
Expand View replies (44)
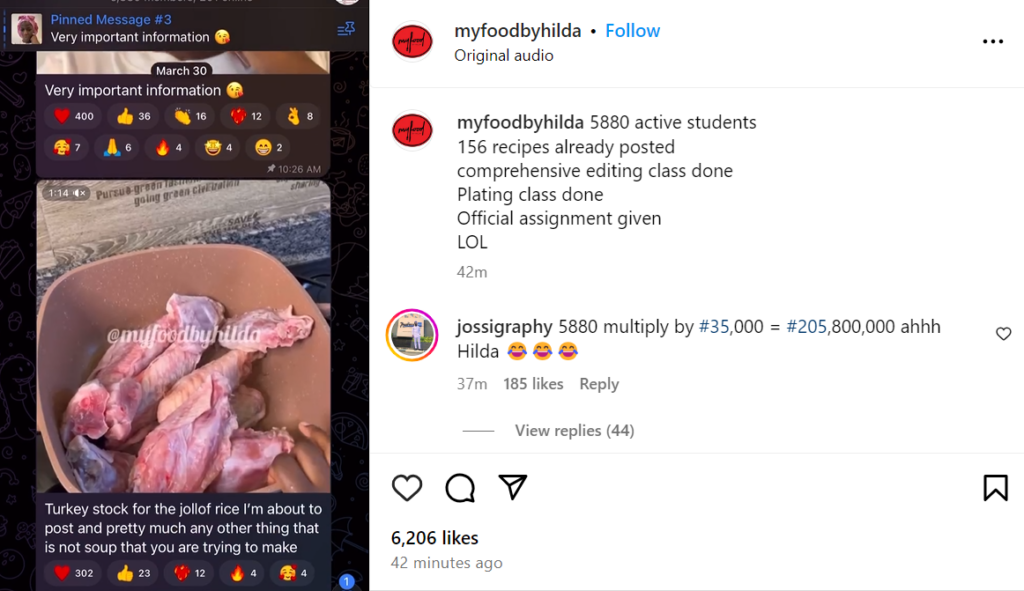574,431
